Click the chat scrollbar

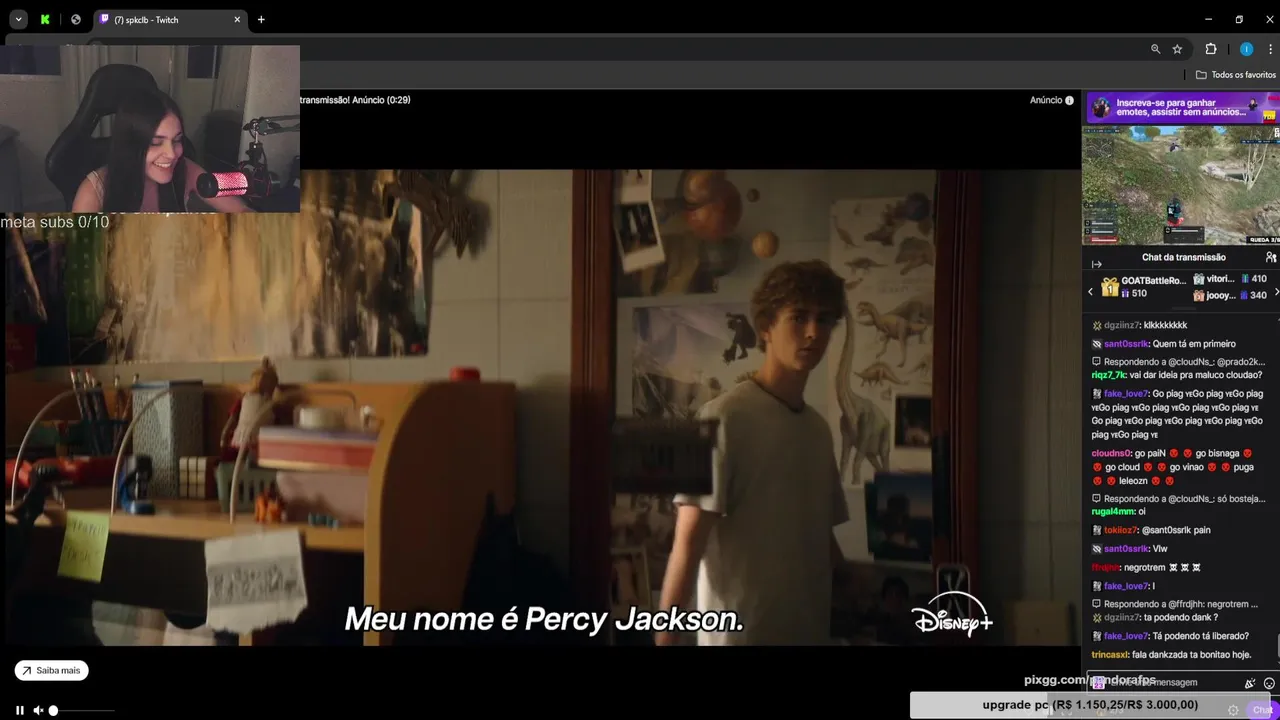tap(1278, 647)
